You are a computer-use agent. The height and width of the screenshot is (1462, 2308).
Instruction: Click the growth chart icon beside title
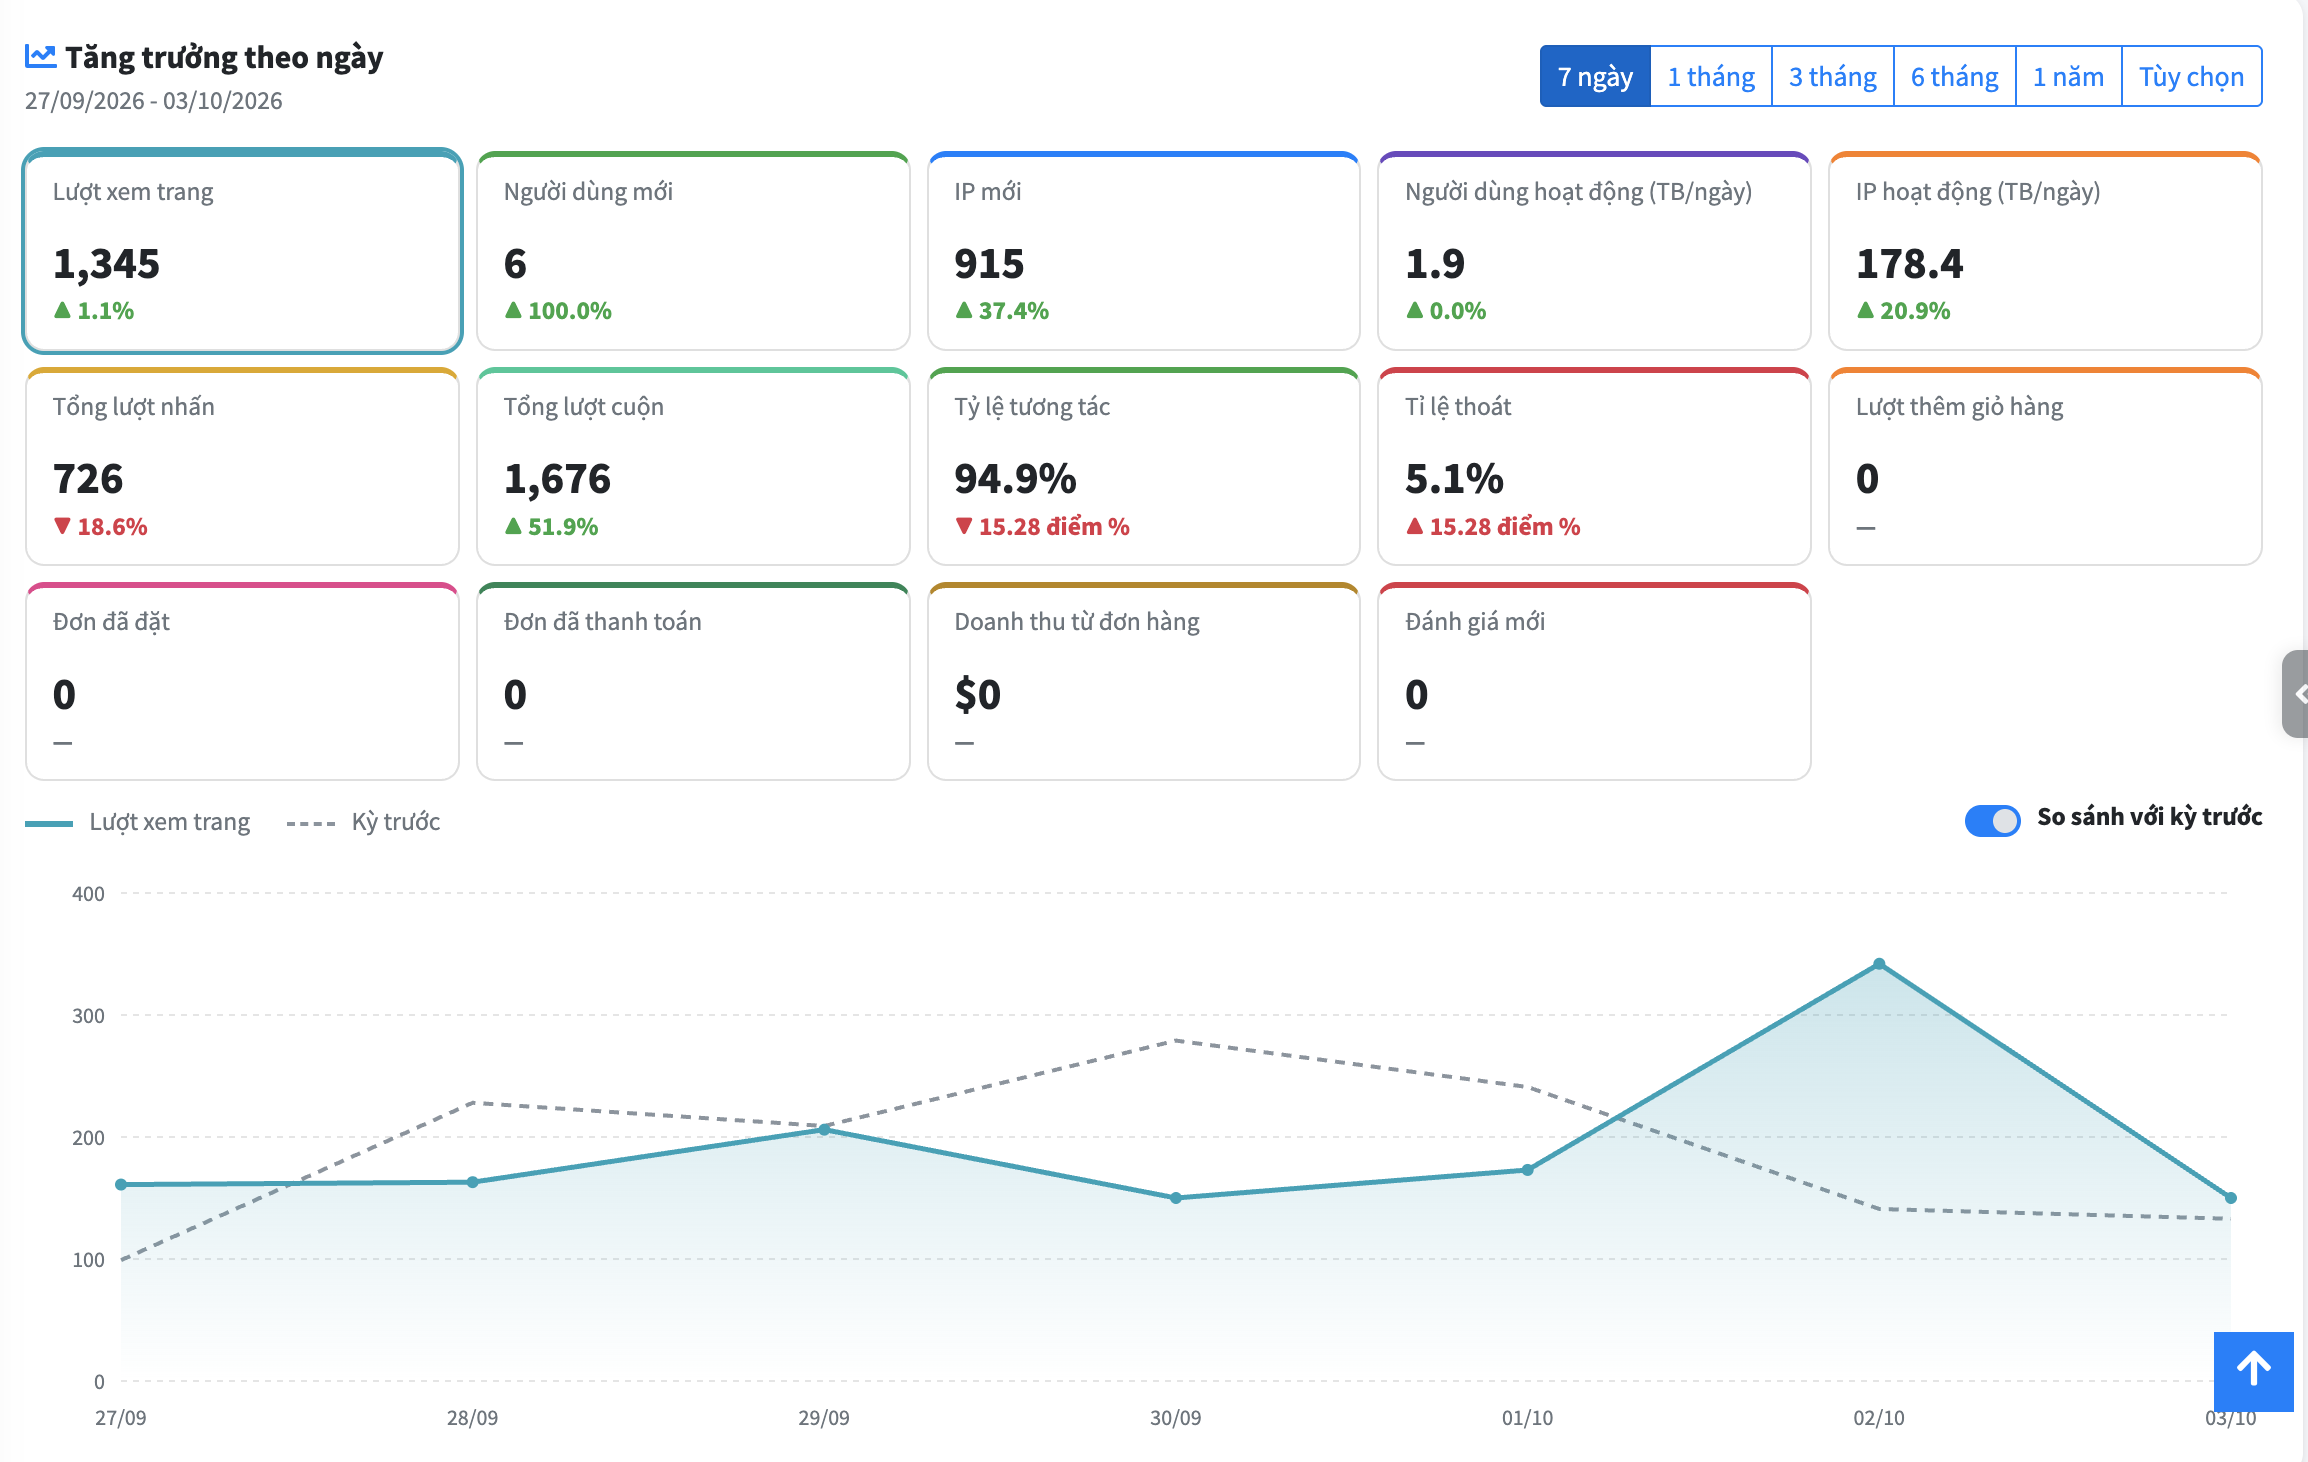tap(40, 57)
